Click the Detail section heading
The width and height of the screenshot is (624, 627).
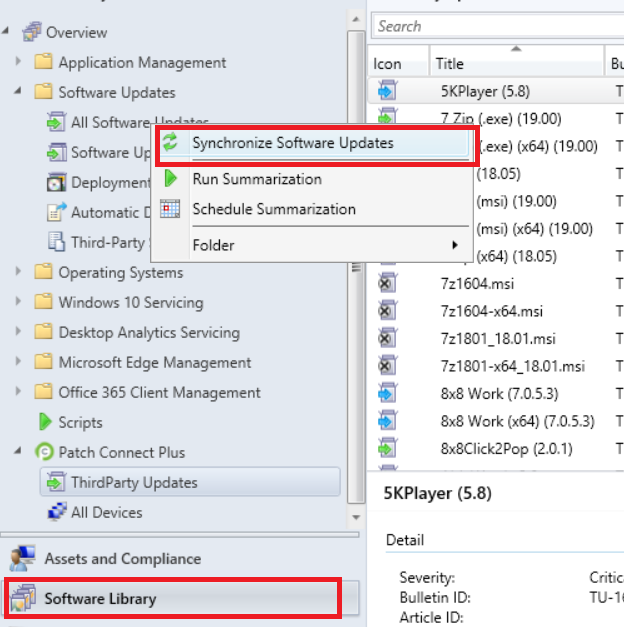405,540
